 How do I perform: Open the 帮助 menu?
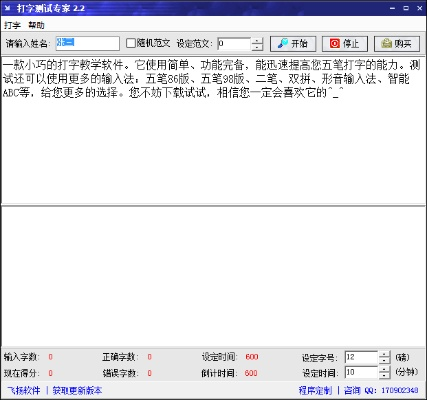(x=36, y=25)
